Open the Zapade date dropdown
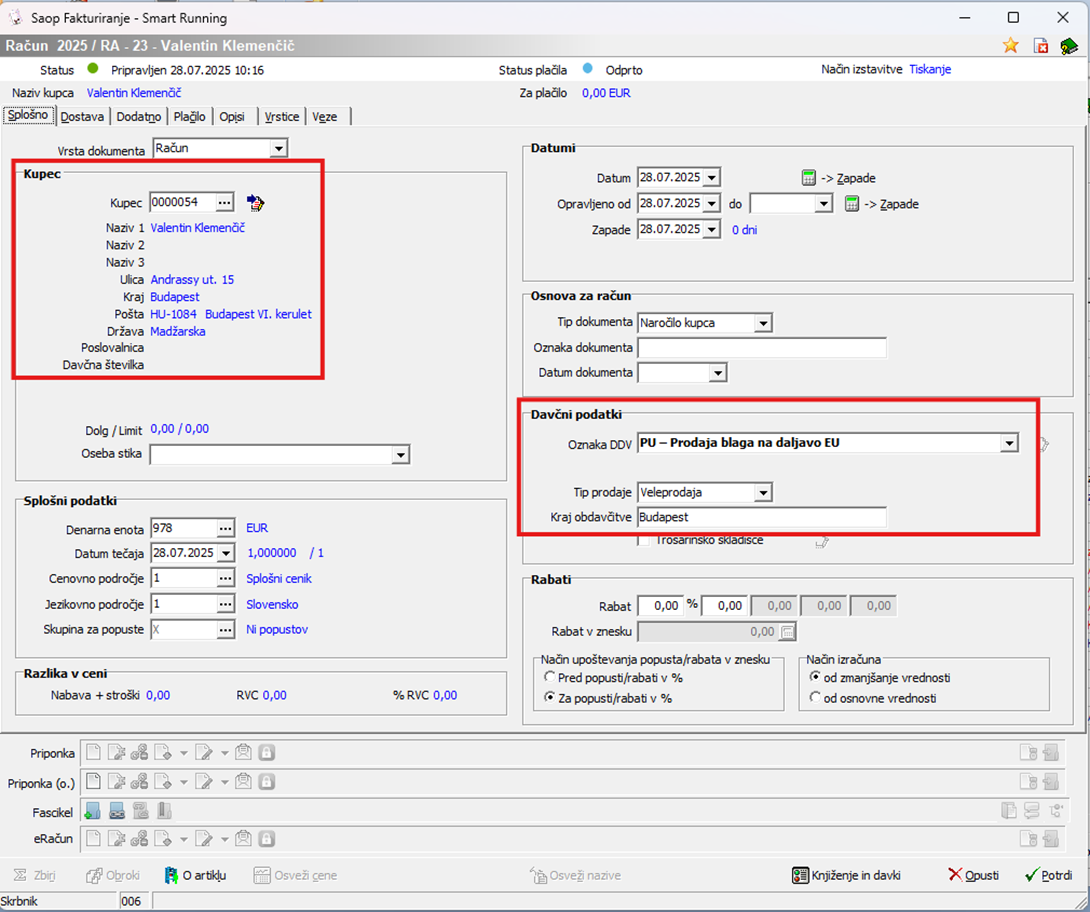 (x=712, y=229)
